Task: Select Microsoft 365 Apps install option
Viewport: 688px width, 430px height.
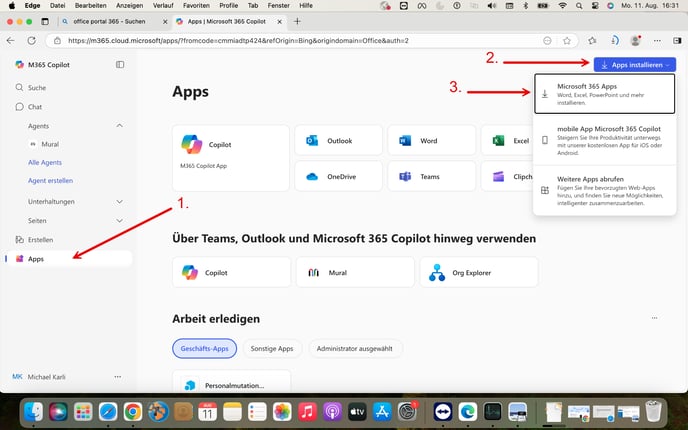Action: click(605, 93)
